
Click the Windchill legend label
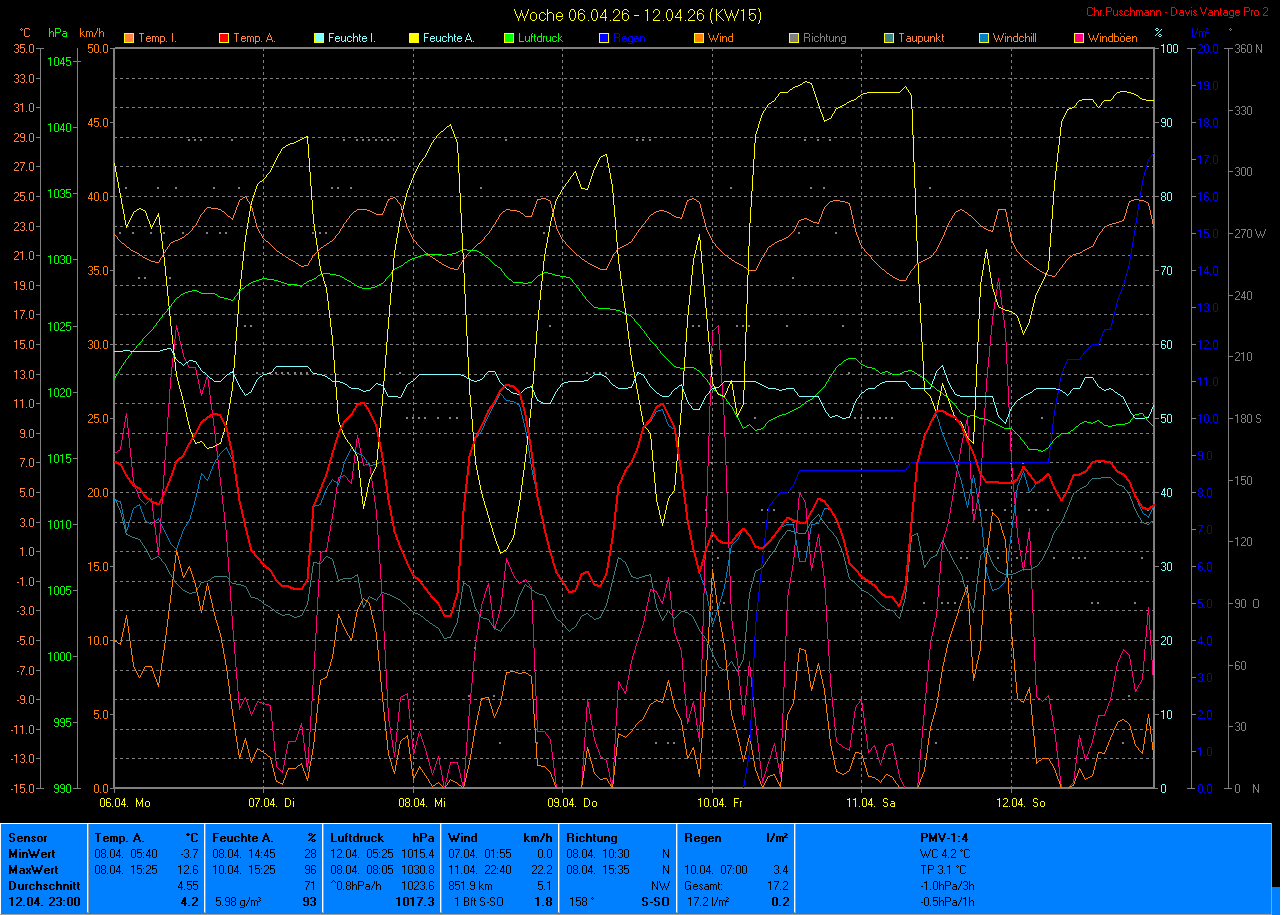point(1016,38)
